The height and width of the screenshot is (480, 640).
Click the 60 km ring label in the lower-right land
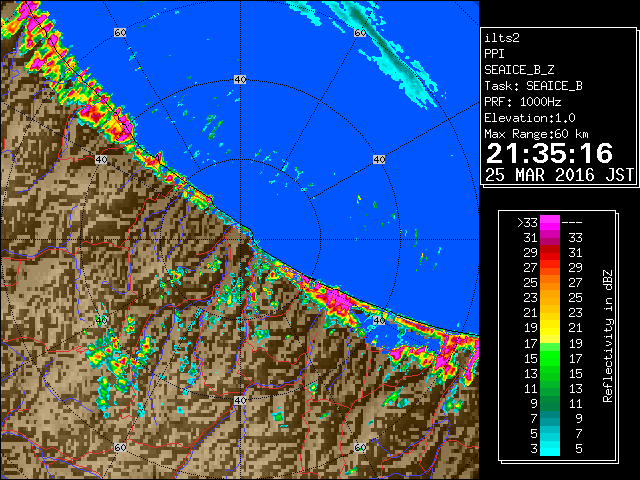pos(360,447)
